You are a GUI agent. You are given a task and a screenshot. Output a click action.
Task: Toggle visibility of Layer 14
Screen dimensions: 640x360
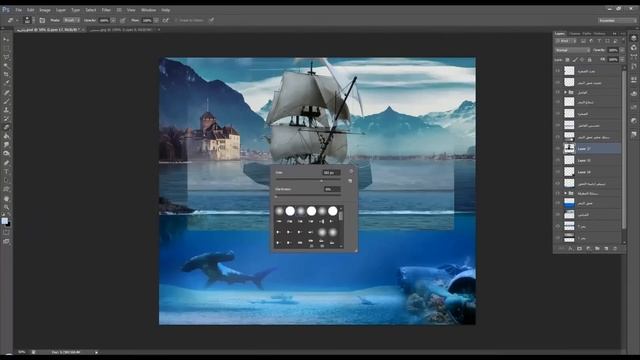pyautogui.click(x=558, y=172)
